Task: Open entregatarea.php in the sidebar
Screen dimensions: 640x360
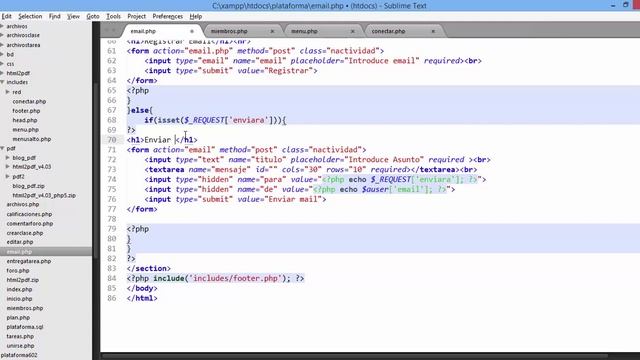Action: coord(29,261)
